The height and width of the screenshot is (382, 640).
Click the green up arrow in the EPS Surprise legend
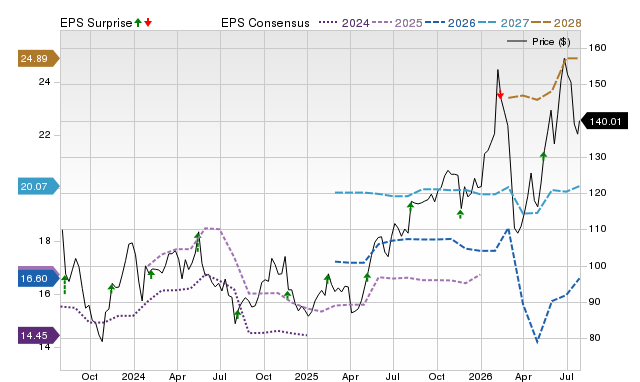coord(138,22)
